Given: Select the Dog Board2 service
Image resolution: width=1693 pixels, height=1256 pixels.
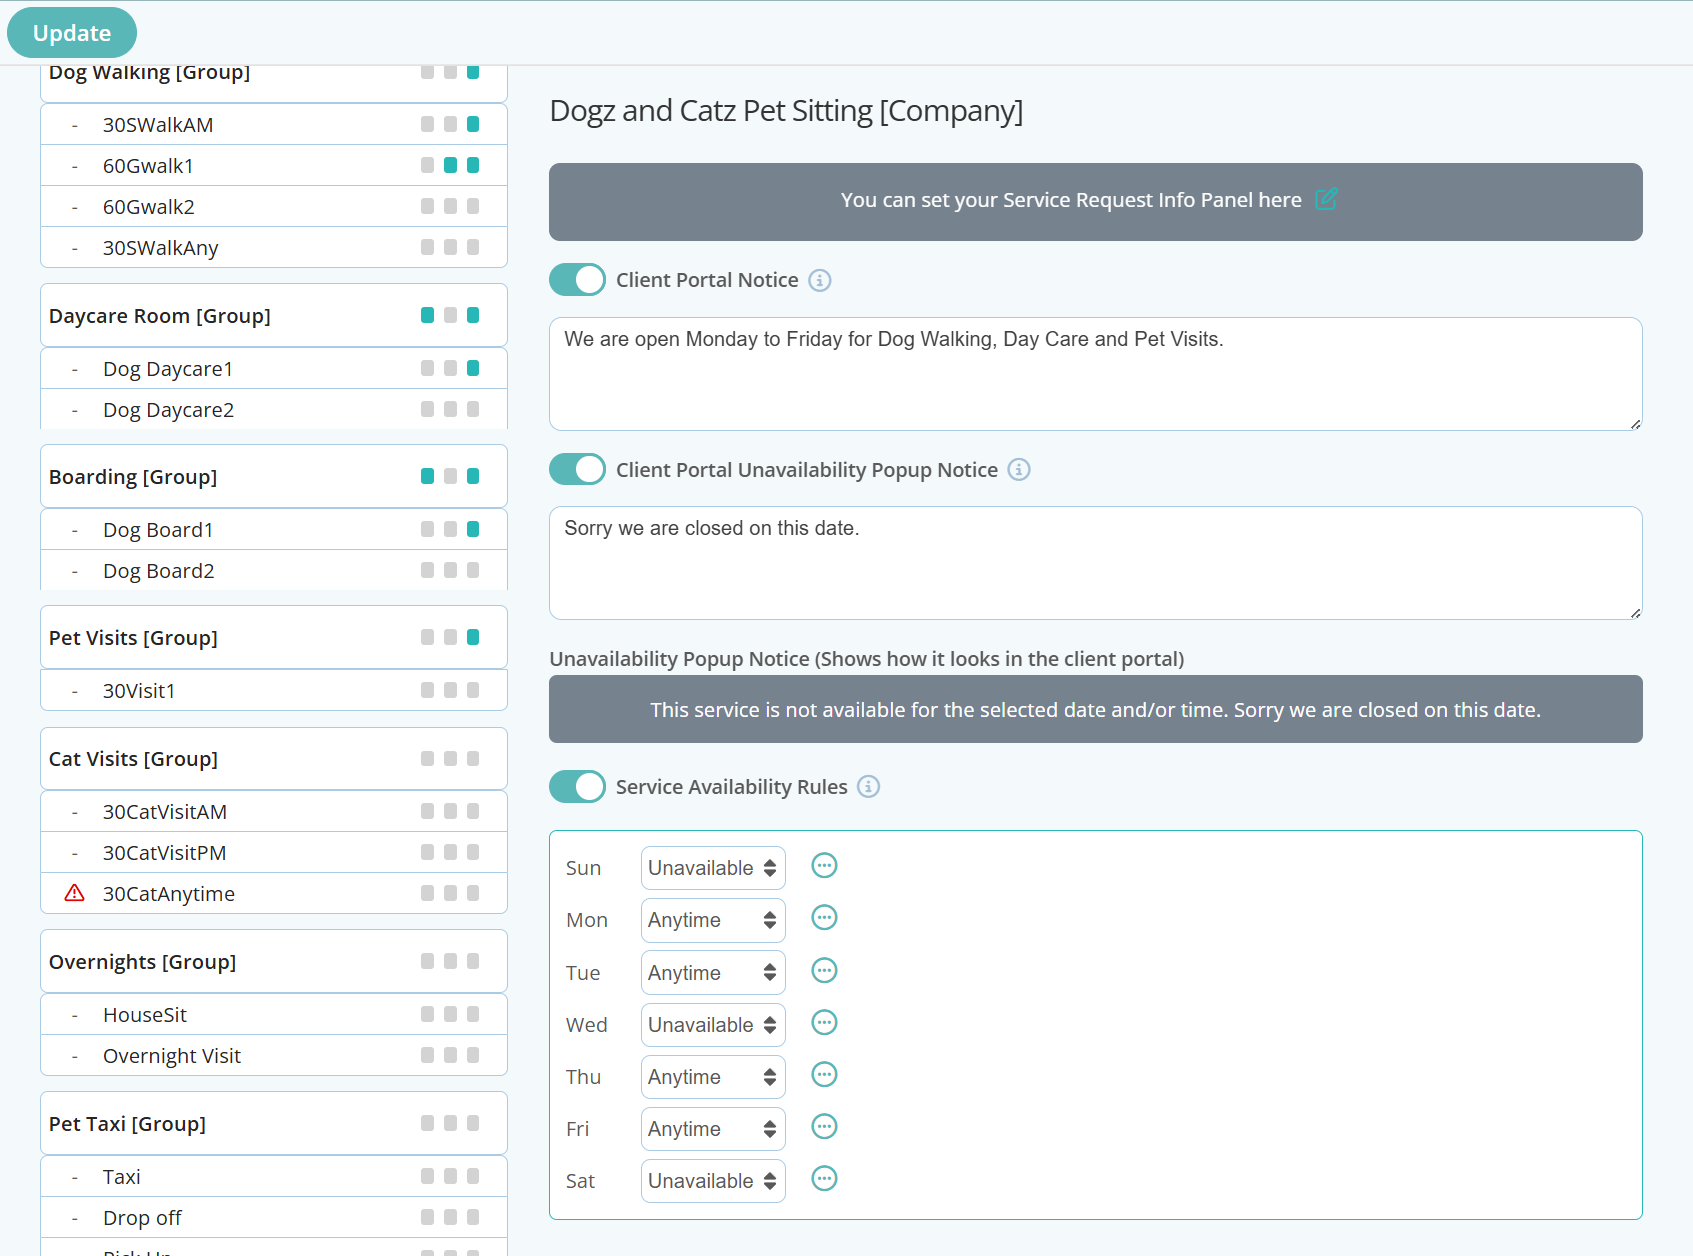Looking at the screenshot, I should (273, 571).
